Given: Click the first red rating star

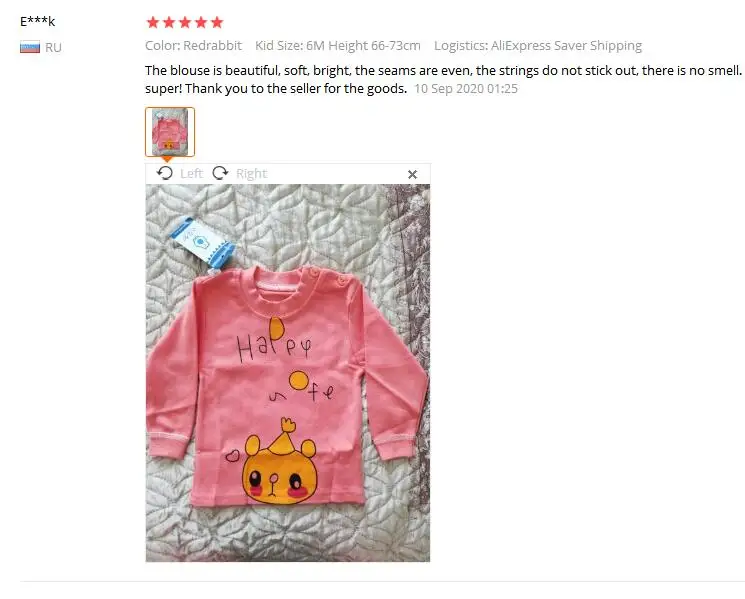Looking at the screenshot, I should coord(153,22).
